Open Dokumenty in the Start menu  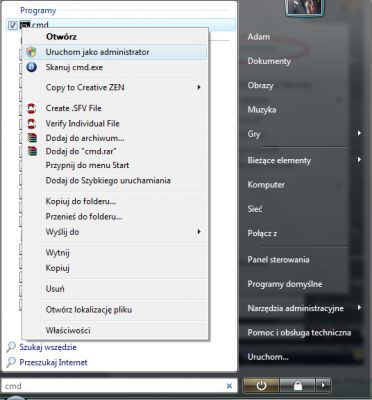[269, 61]
